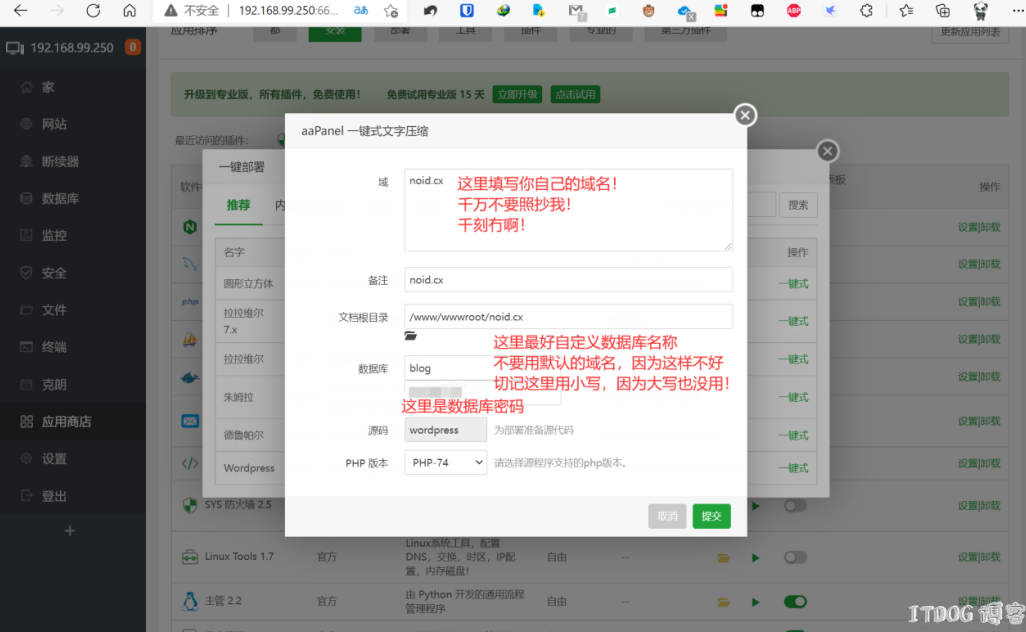Click the 取消 button

tap(667, 516)
